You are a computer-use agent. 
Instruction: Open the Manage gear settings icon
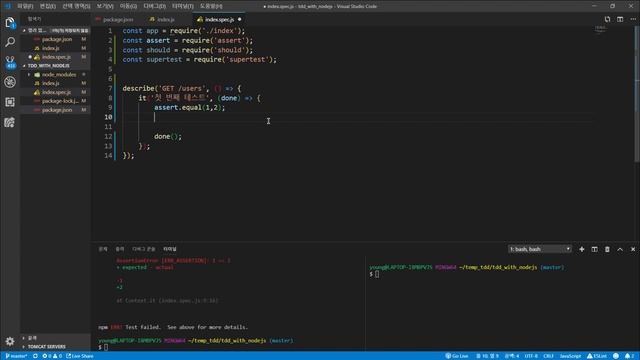click(10, 341)
